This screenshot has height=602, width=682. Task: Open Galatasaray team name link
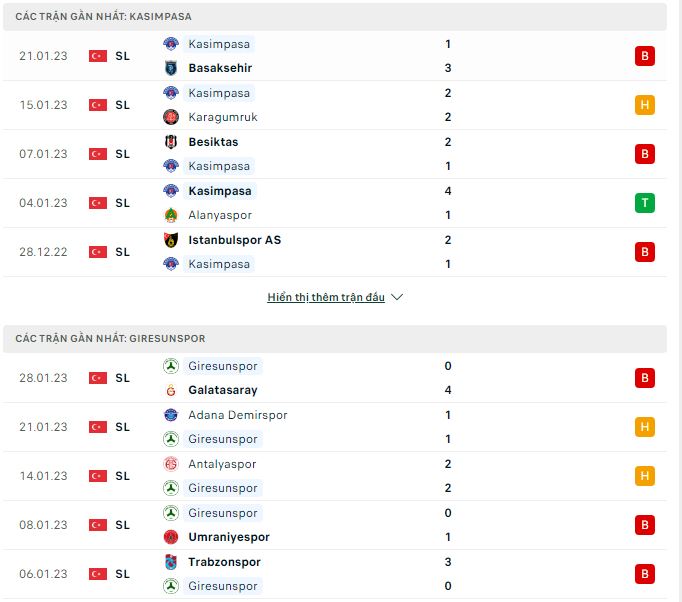[223, 390]
